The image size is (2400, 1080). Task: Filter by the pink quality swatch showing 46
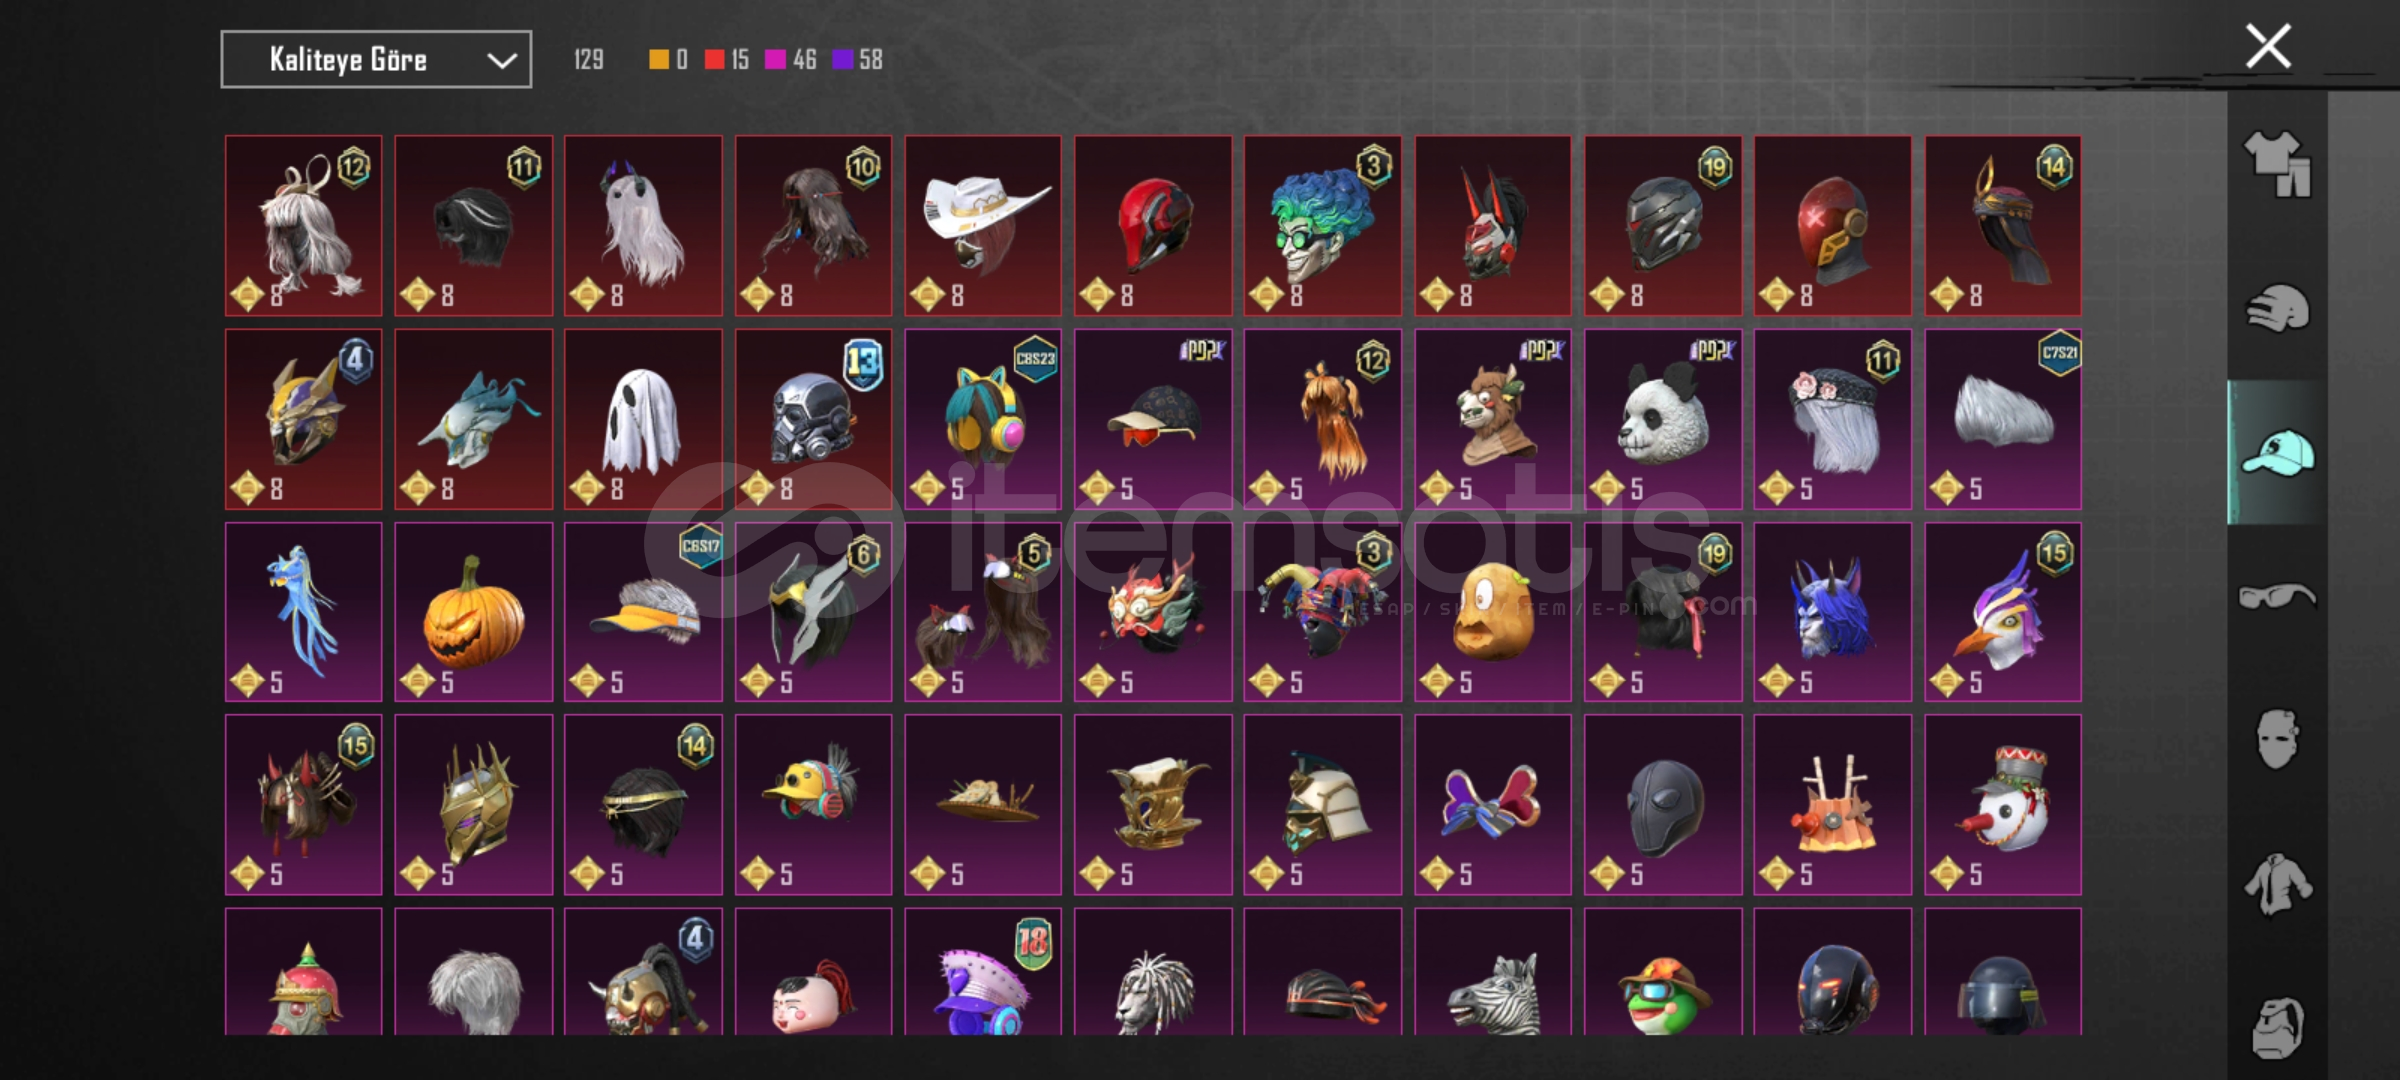click(x=791, y=60)
